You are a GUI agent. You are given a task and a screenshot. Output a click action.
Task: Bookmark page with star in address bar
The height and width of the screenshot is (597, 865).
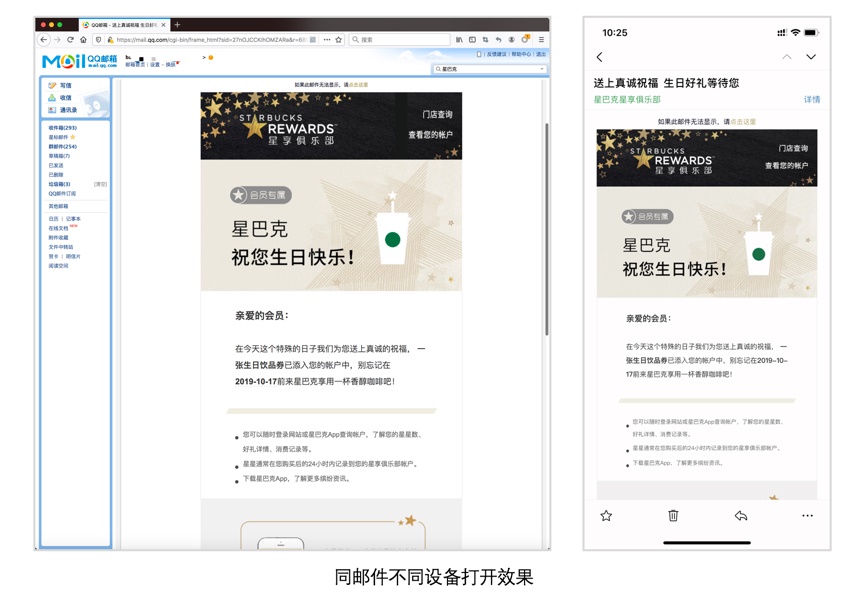click(339, 40)
